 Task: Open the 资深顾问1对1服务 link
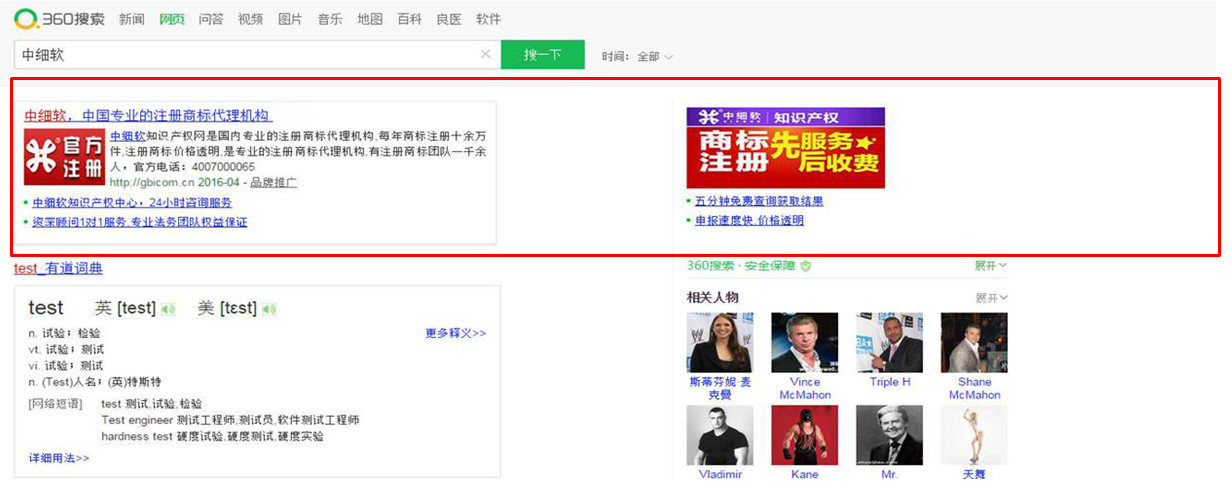click(x=139, y=222)
